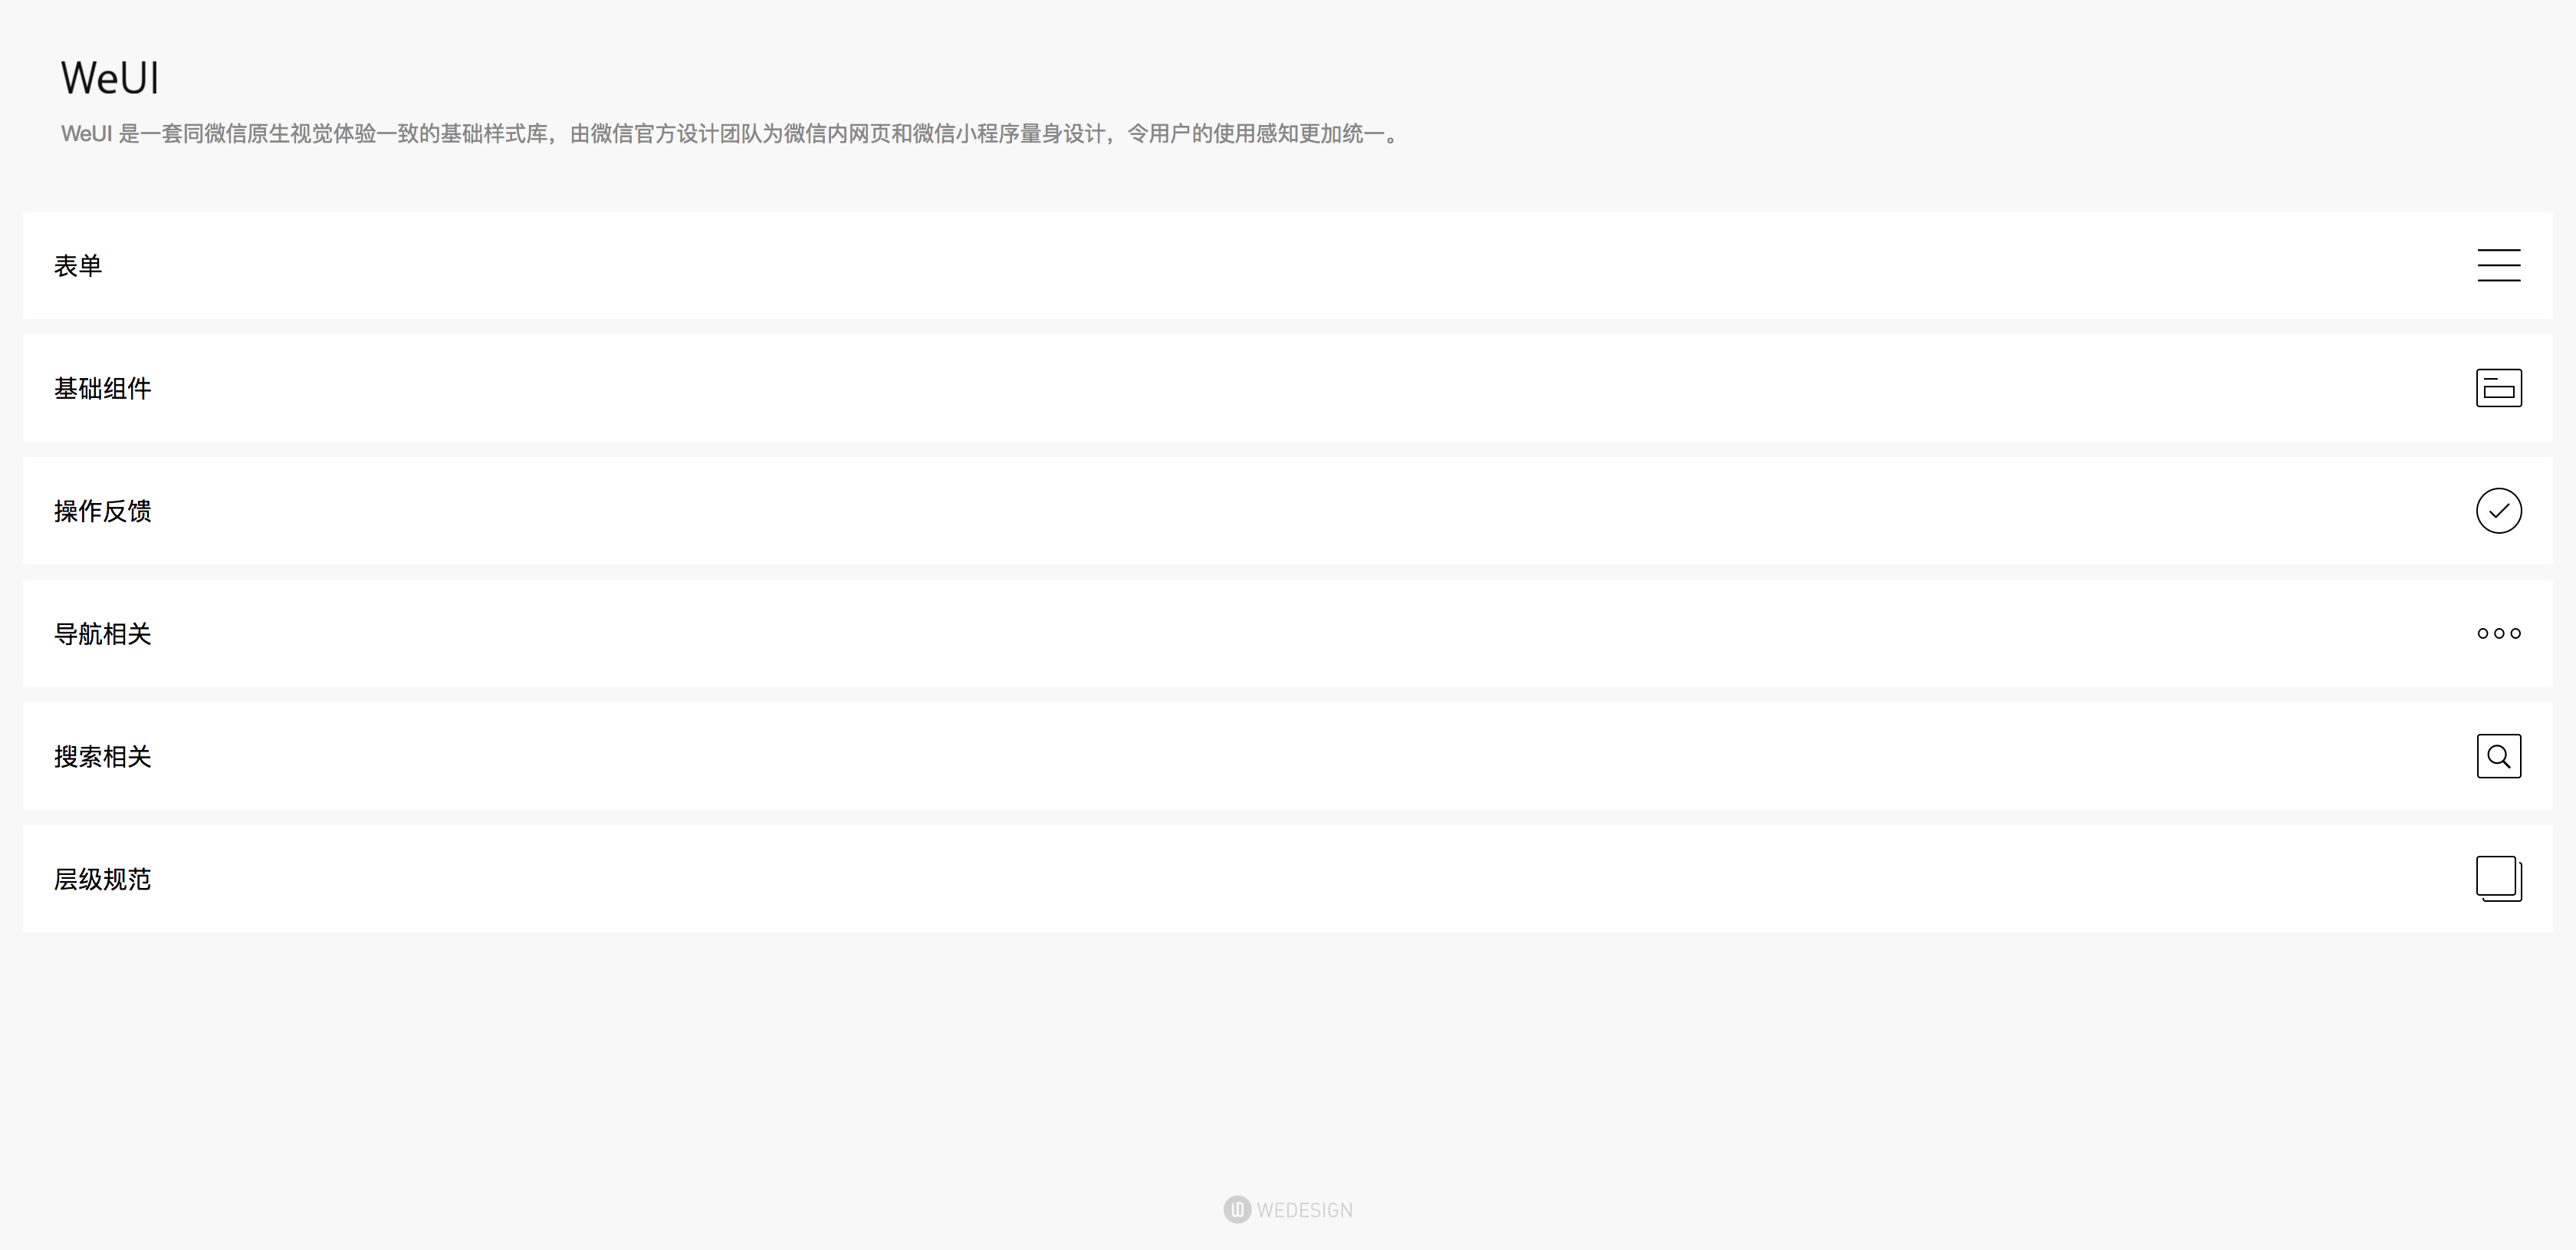The image size is (2576, 1250).
Task: Click the WeUI description paragraph text
Action: click(730, 134)
